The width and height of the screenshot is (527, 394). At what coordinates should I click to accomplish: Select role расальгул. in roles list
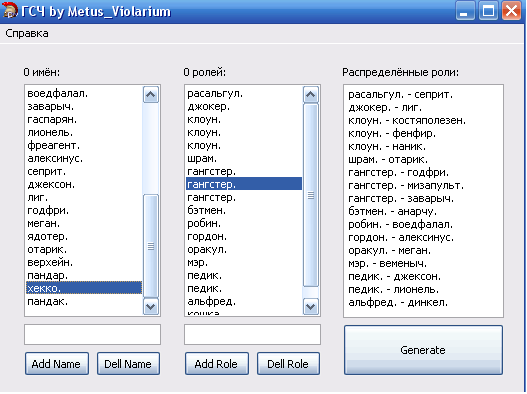pyautogui.click(x=244, y=93)
